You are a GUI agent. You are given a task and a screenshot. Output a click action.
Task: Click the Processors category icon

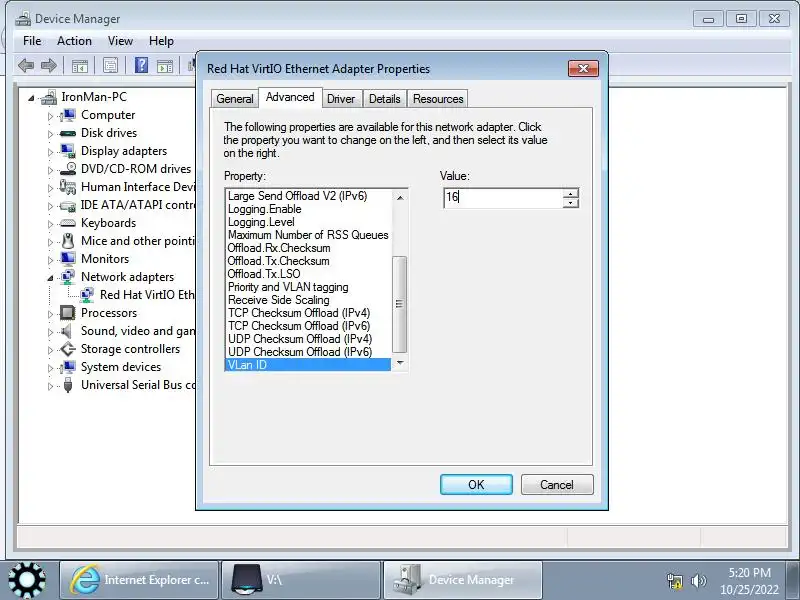[x=68, y=313]
